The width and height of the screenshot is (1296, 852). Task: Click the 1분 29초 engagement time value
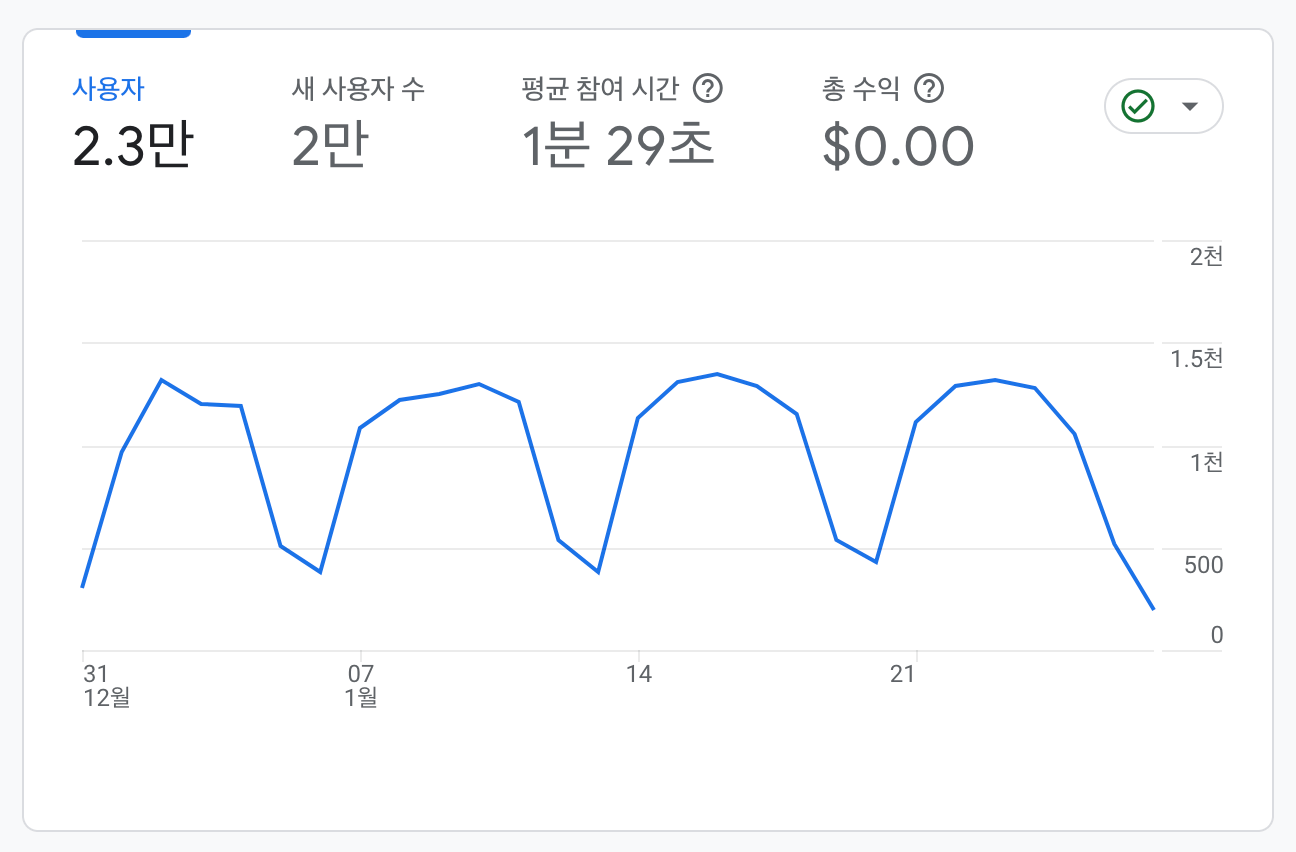619,146
